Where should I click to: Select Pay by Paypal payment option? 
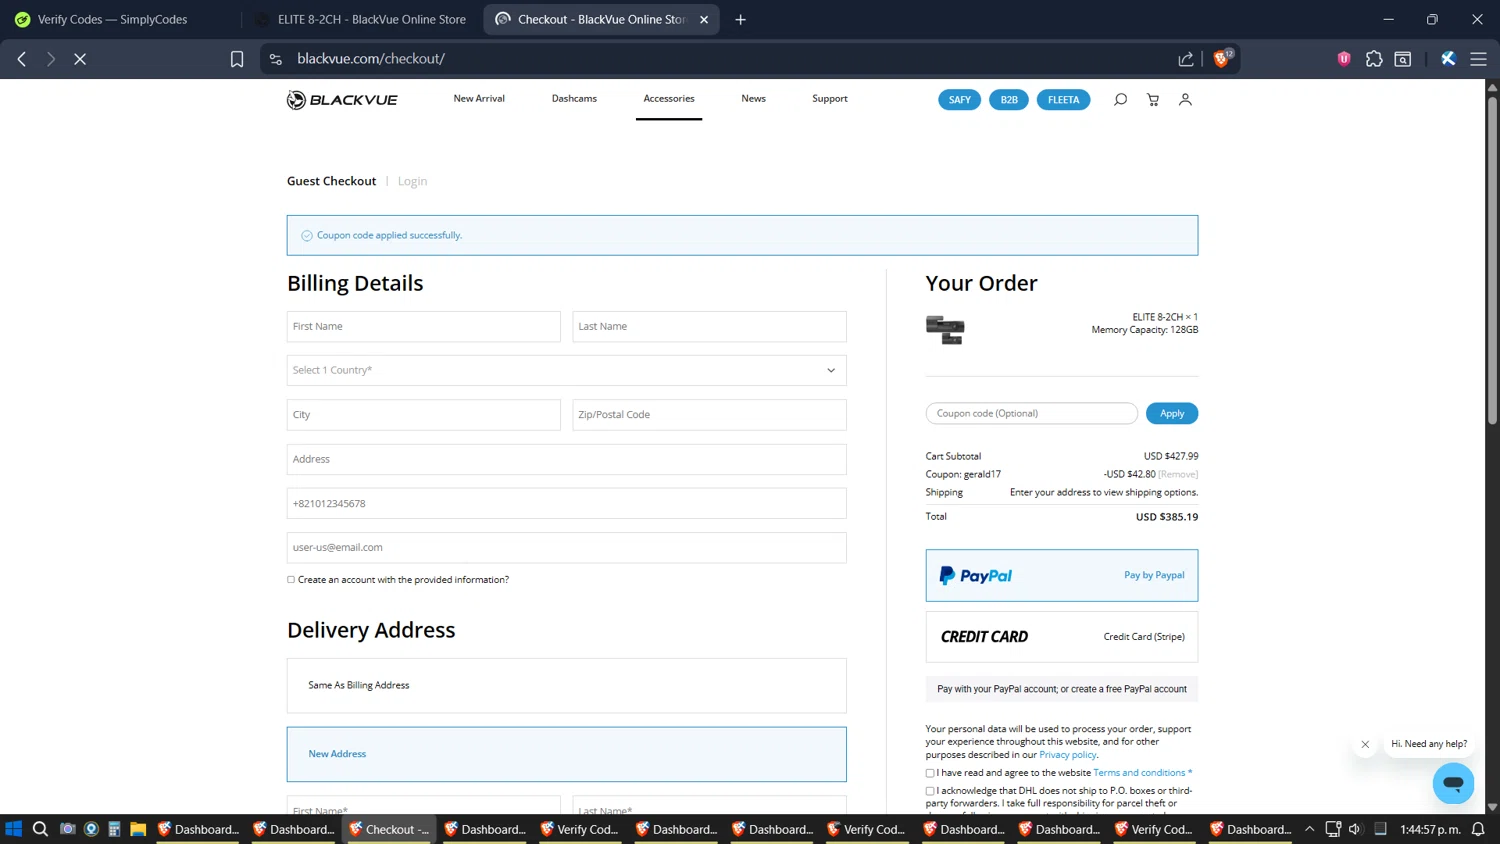(1062, 575)
